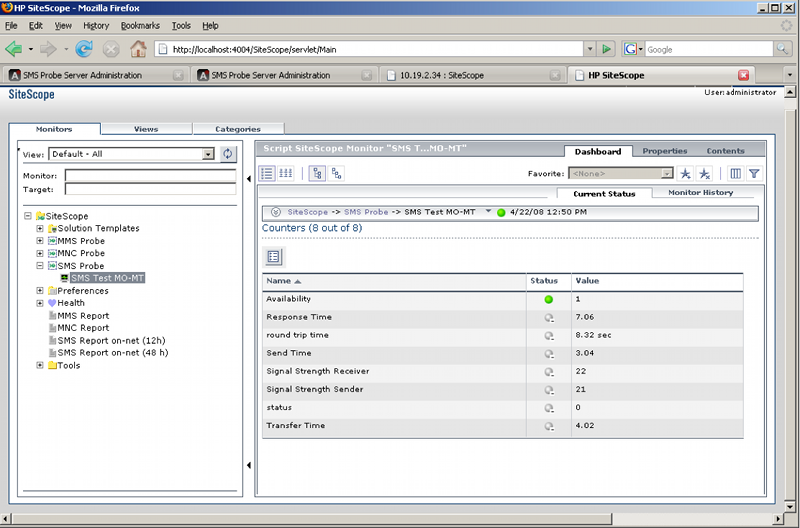Open the column chooser icon
800x528 pixels.
[735, 173]
